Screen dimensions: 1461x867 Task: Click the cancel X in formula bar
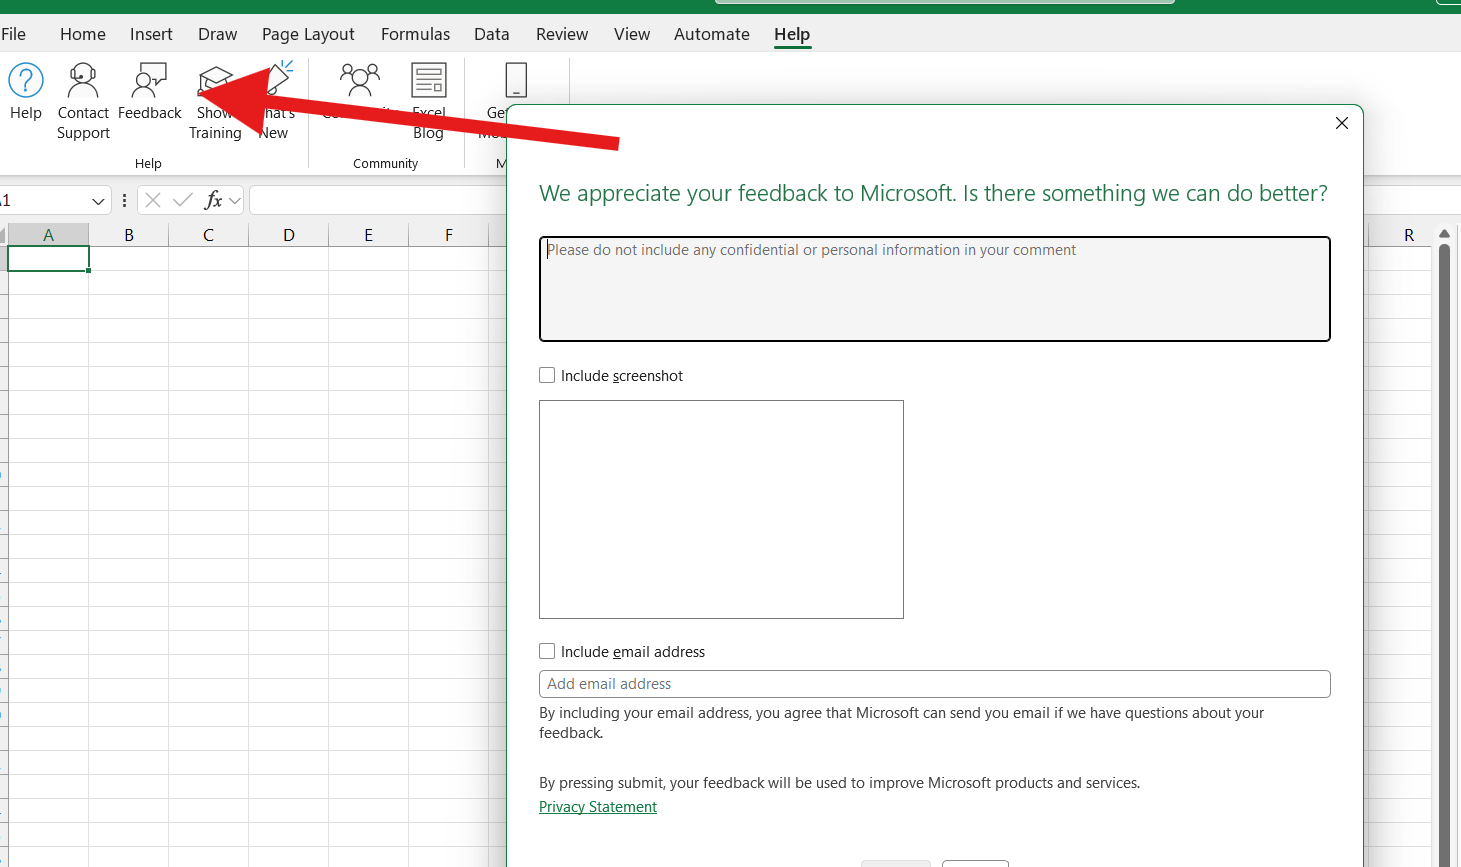[153, 200]
